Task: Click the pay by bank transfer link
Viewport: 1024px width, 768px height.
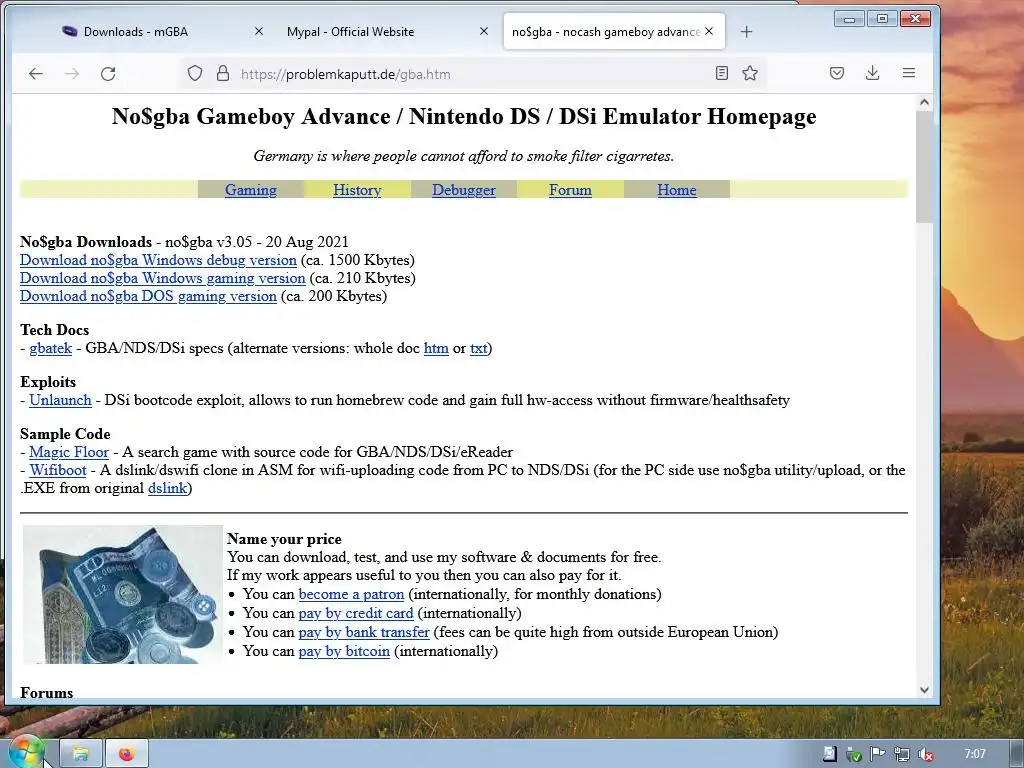Action: click(364, 632)
